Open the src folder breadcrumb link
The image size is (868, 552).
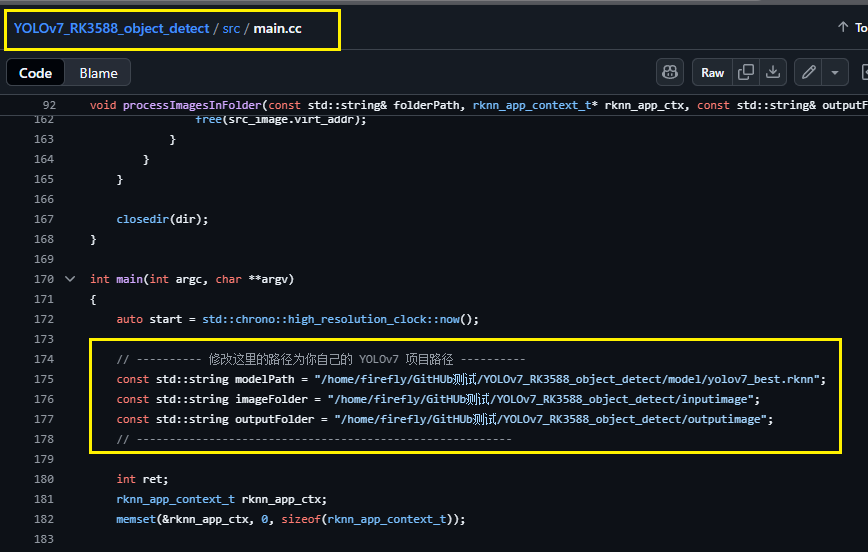(x=231, y=28)
